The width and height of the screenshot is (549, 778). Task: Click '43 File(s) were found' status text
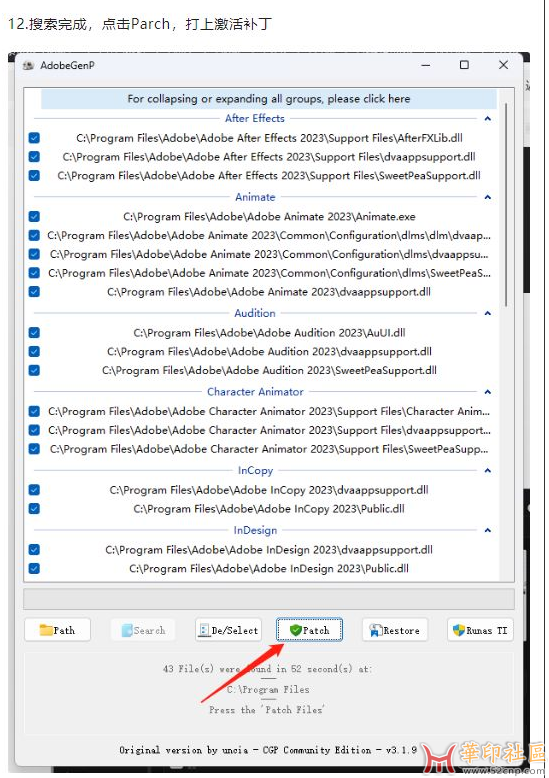pyautogui.click(x=268, y=669)
